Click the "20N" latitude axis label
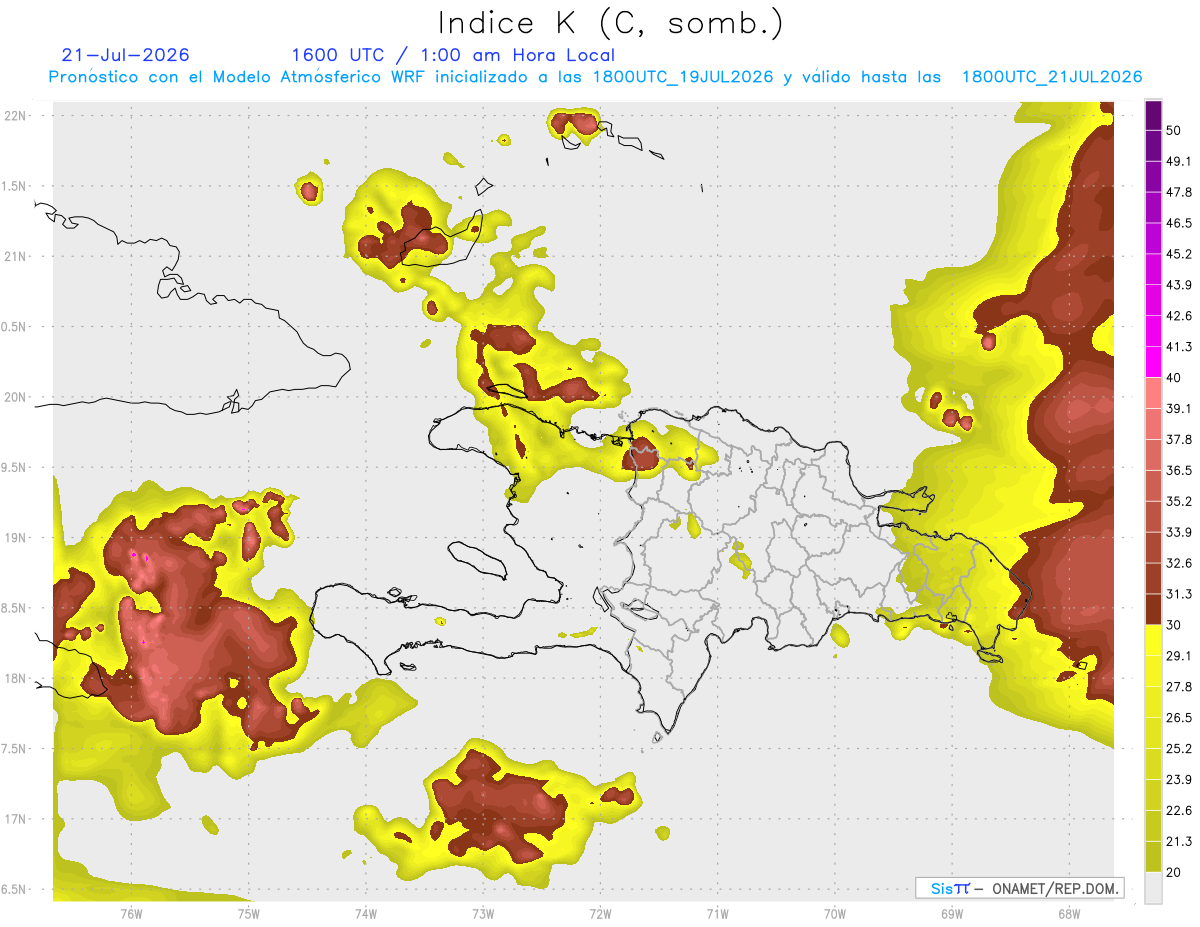 pos(16,397)
